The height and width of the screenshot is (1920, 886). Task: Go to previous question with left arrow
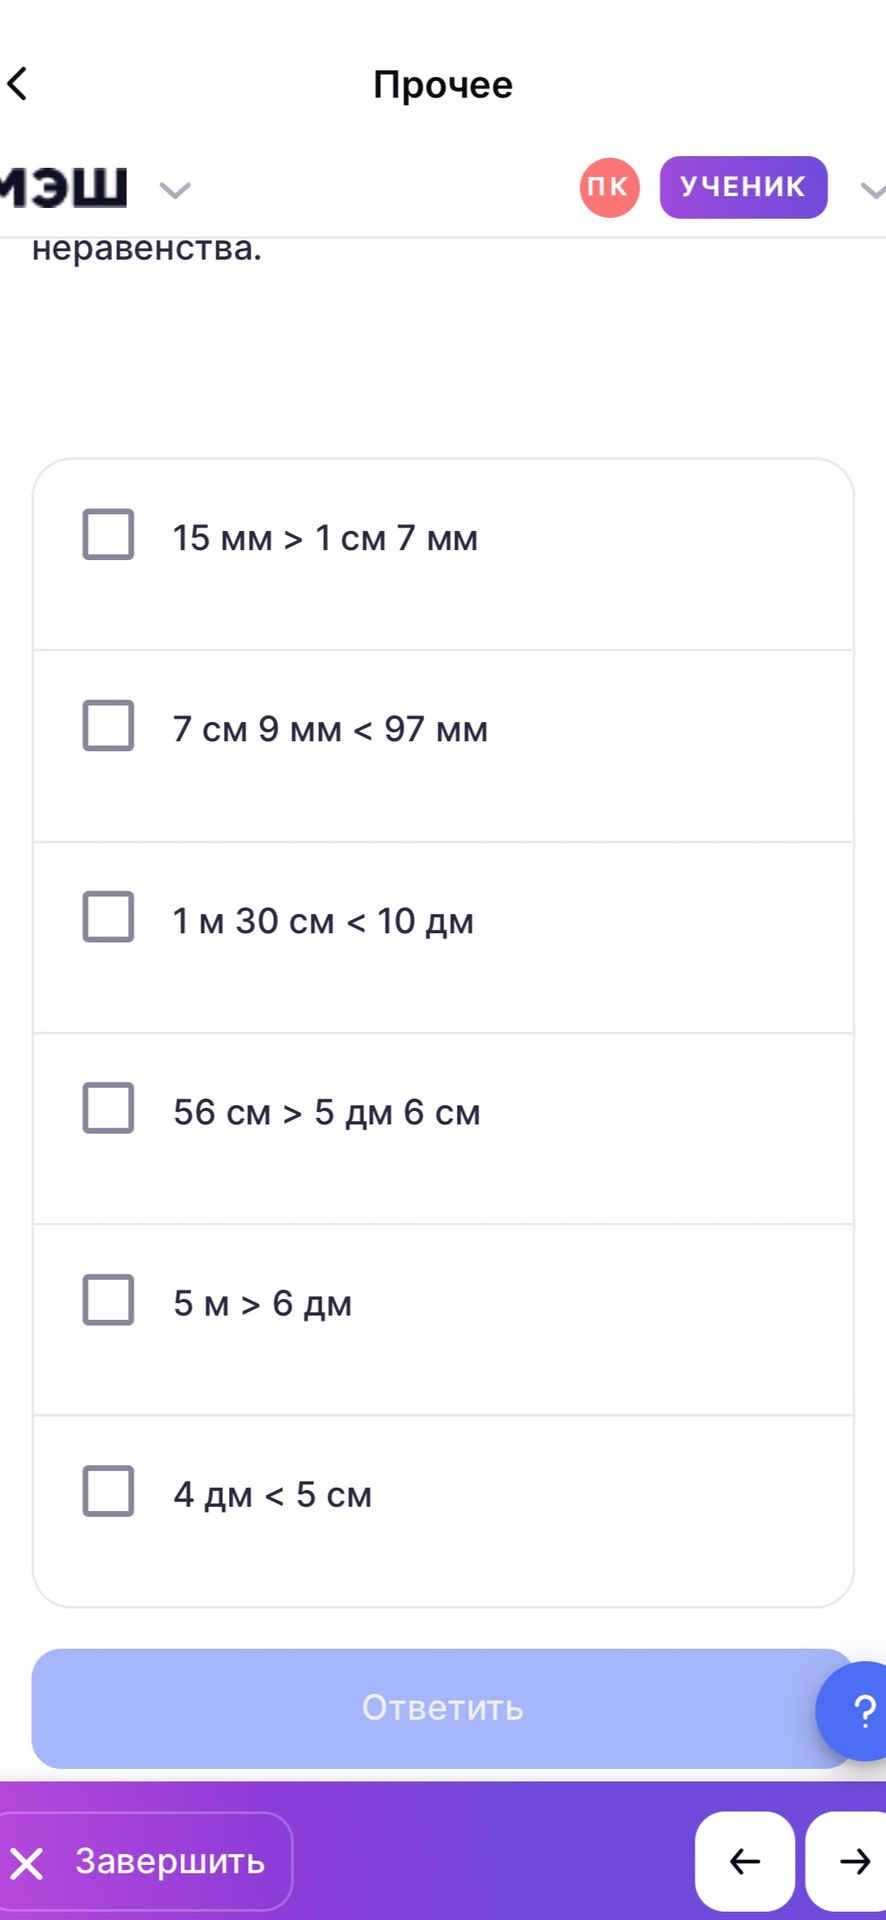click(x=745, y=1861)
